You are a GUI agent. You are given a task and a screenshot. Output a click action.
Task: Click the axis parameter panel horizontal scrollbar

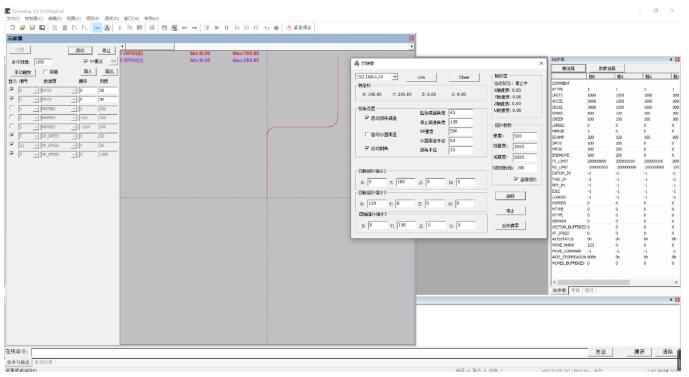(x=615, y=282)
